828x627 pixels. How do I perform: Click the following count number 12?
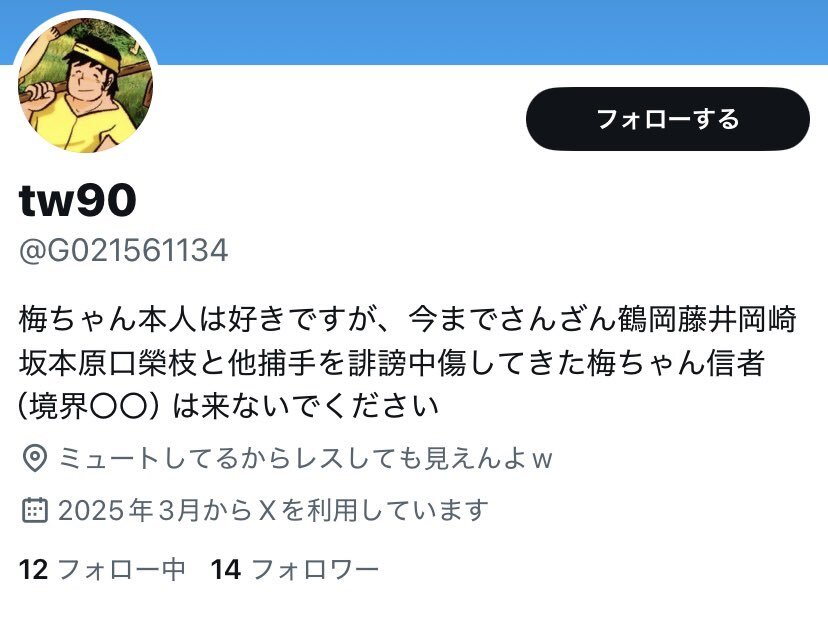[x=33, y=569]
